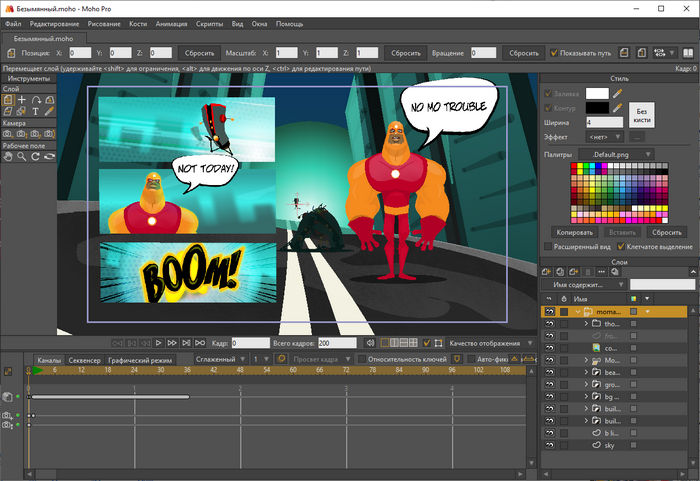Viewport: 700px width, 481px height.
Task: Select the eyedropper tool in Layer tools
Action: [x=49, y=112]
